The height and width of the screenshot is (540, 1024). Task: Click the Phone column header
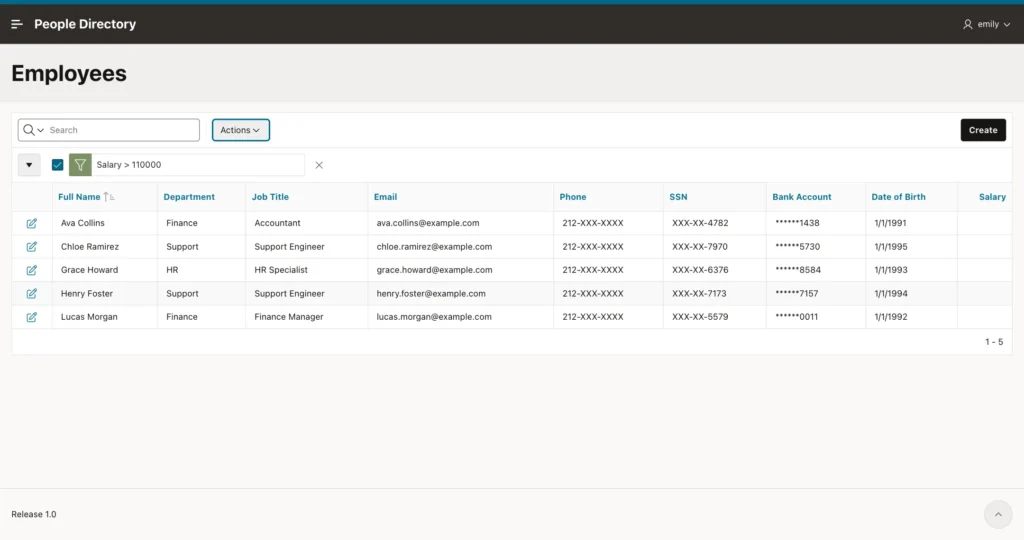573,197
